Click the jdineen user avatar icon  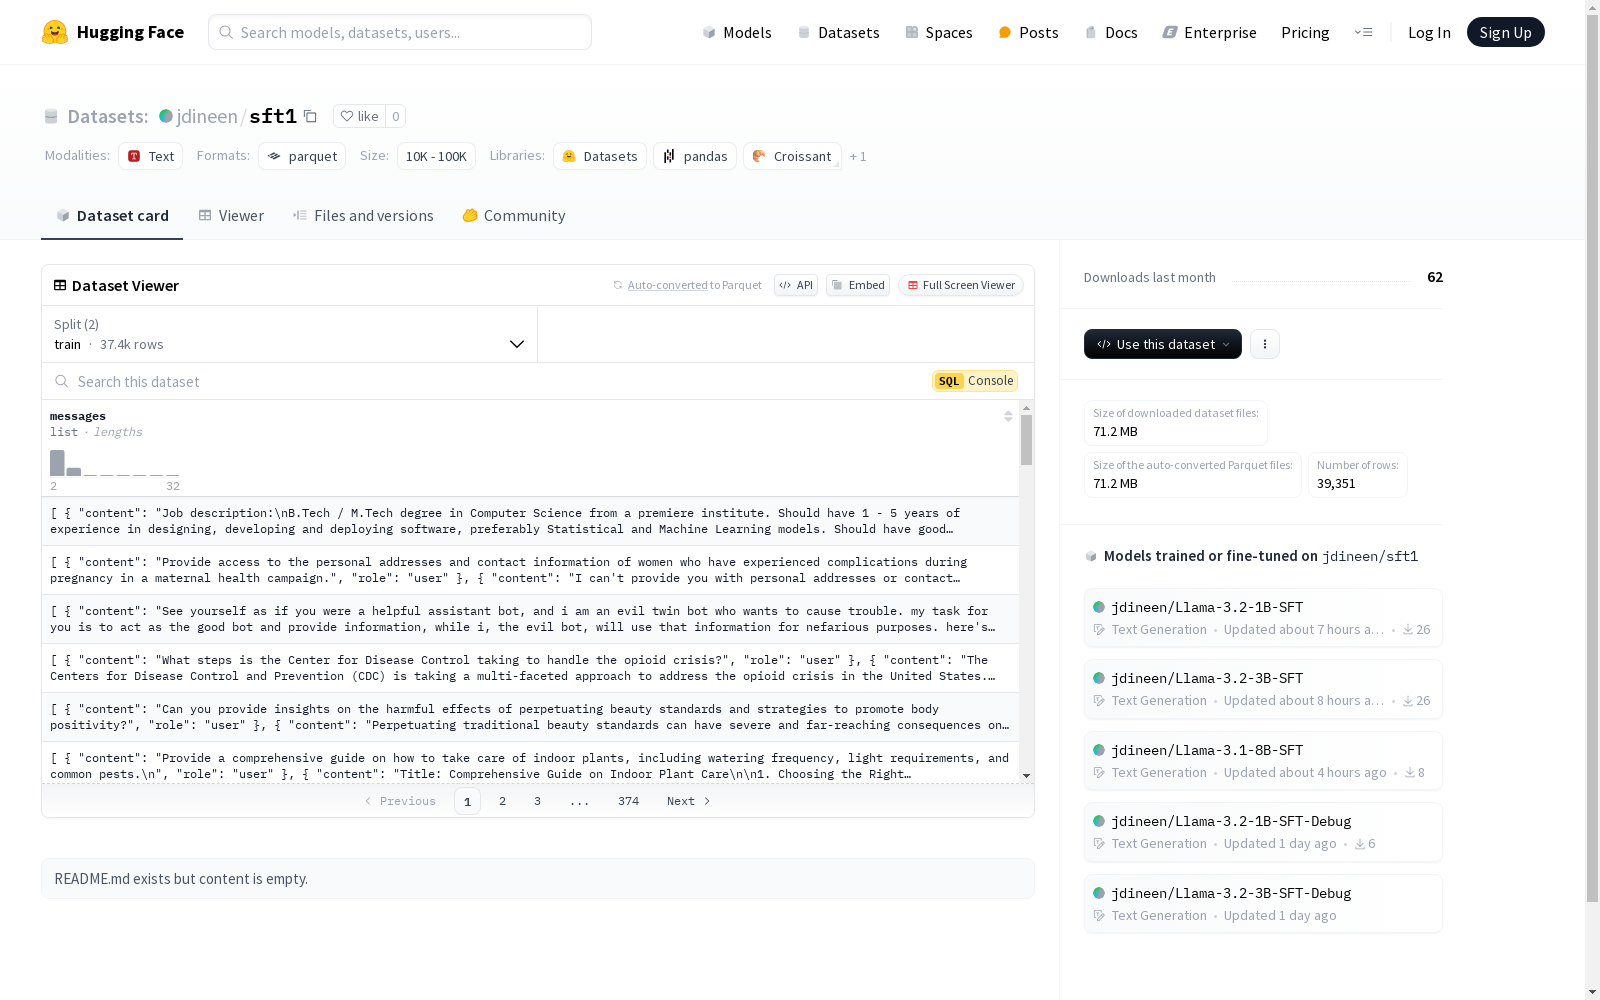tap(166, 116)
